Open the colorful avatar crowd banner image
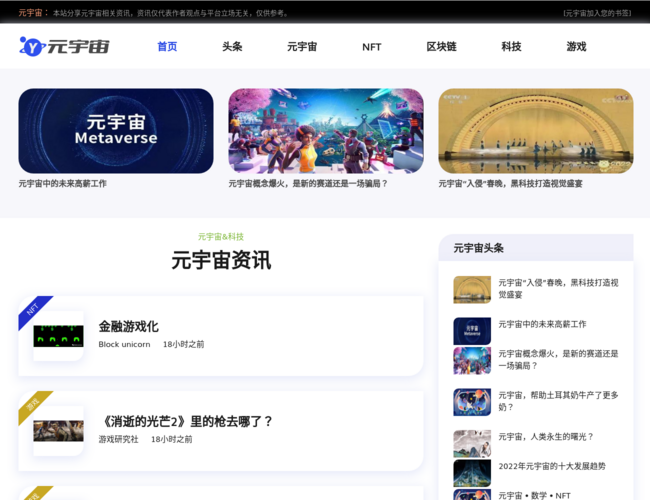Image resolution: width=650 pixels, height=500 pixels. point(325,130)
